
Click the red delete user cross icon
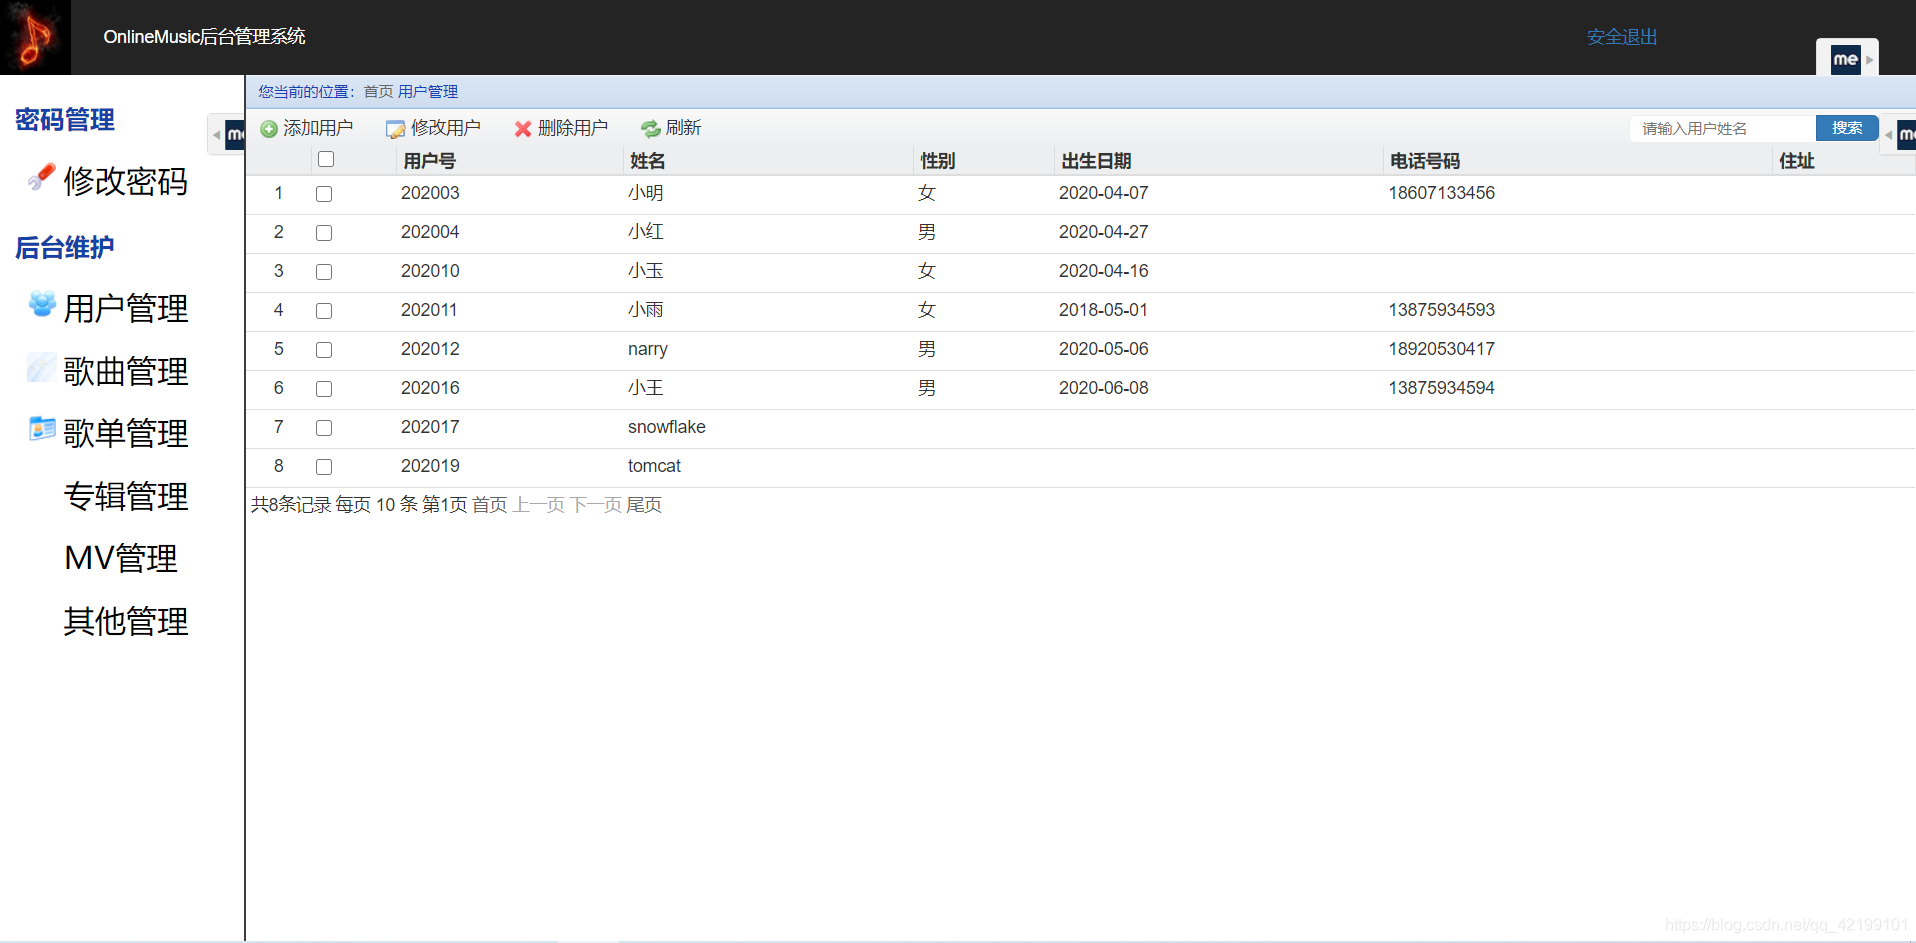coord(523,129)
